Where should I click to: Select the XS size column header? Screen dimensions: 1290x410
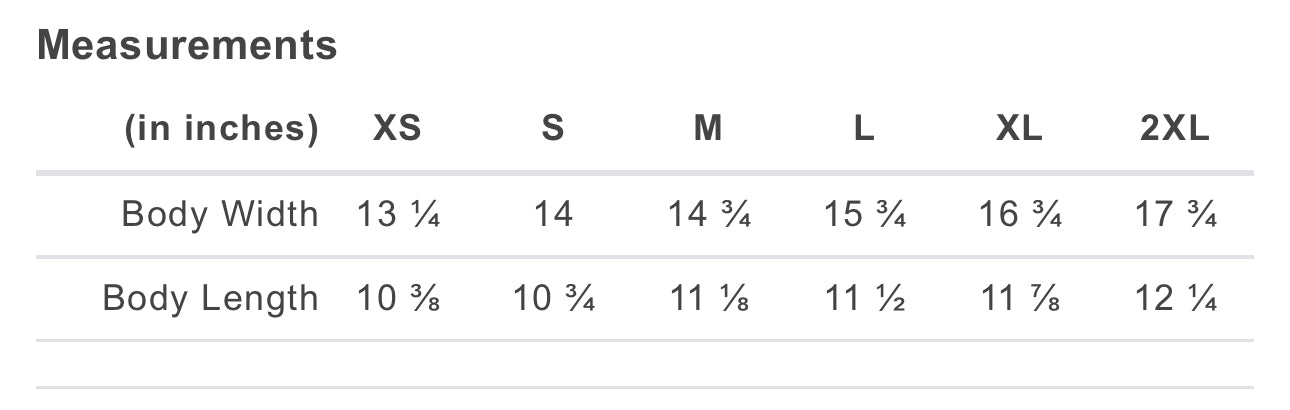[x=398, y=129]
